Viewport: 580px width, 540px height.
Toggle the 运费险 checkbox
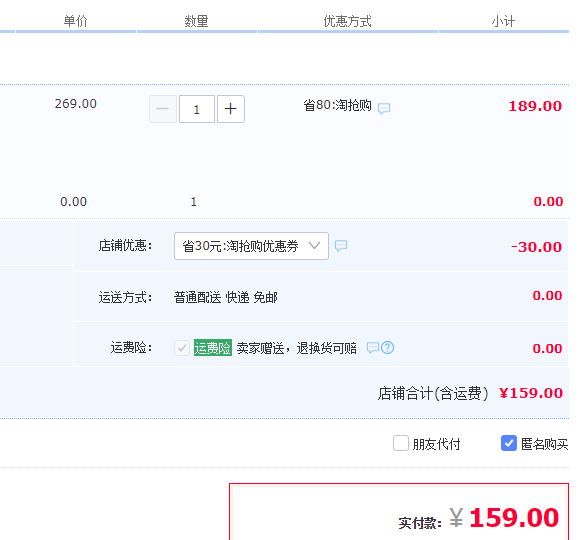click(182, 348)
